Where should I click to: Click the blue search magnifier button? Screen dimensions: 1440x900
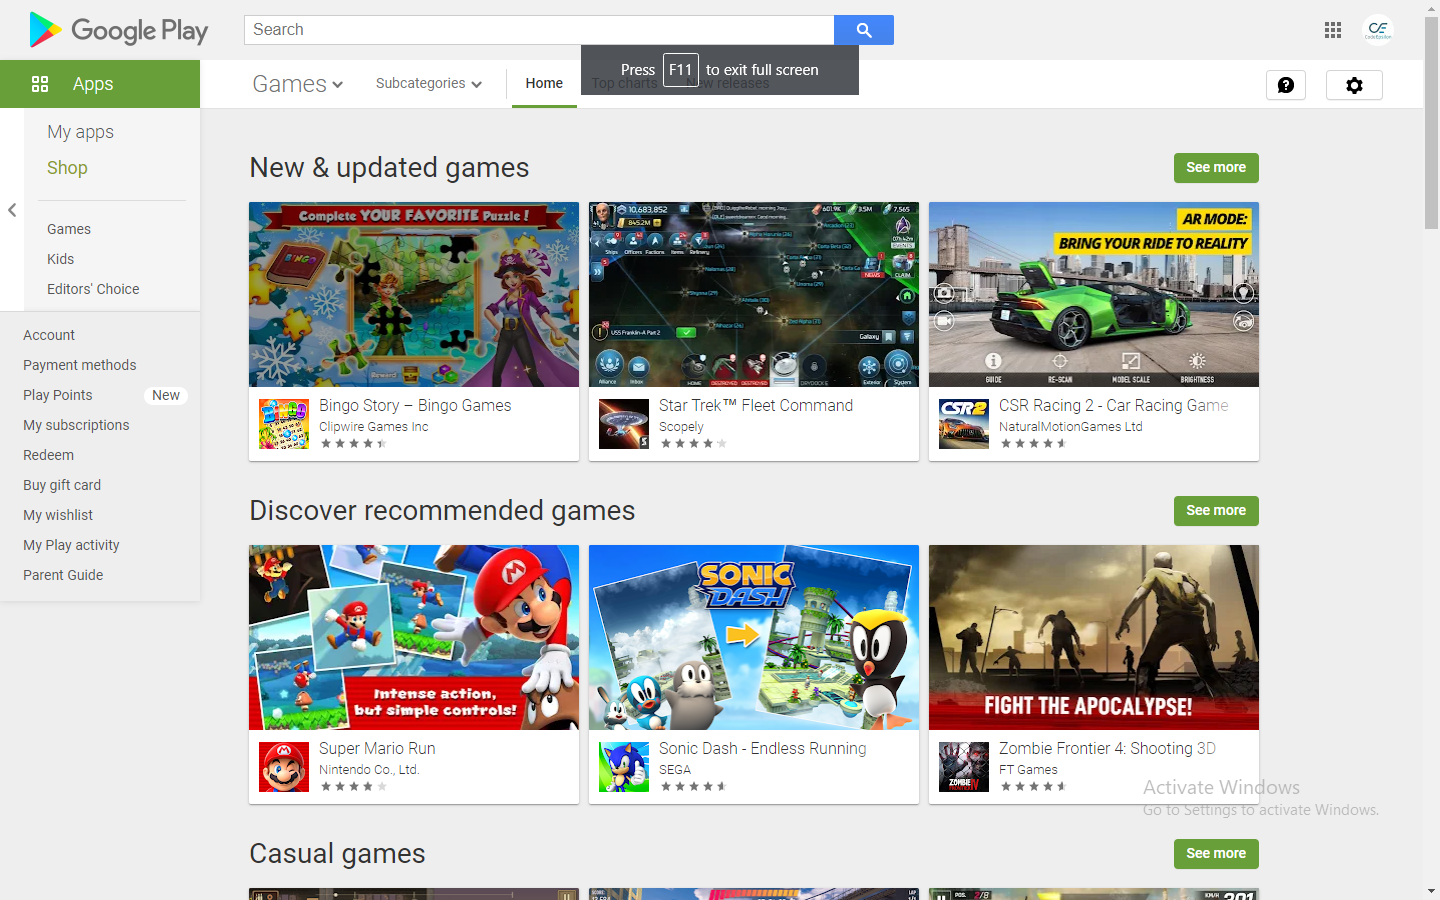tap(863, 30)
